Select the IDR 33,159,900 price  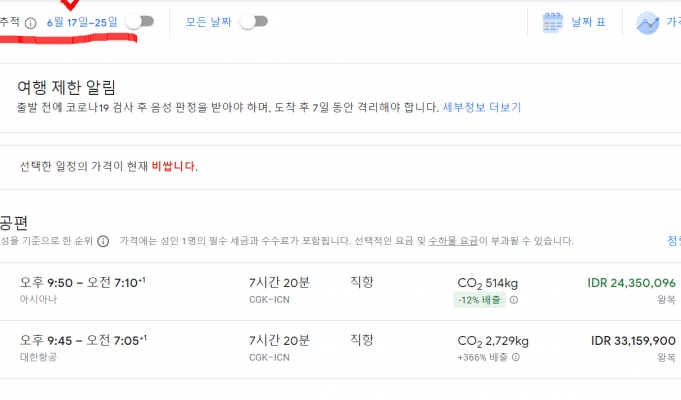[633, 340]
